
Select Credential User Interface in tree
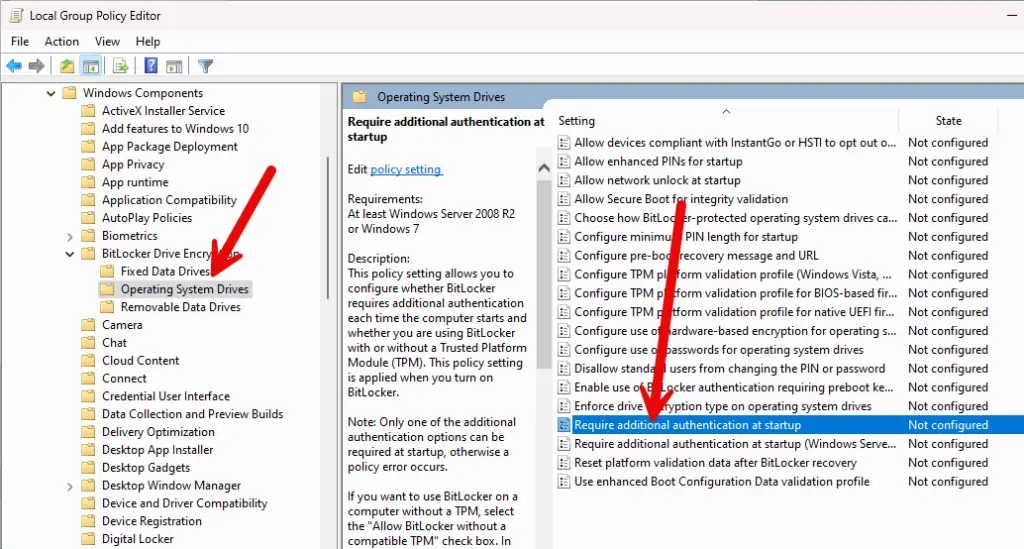(166, 396)
